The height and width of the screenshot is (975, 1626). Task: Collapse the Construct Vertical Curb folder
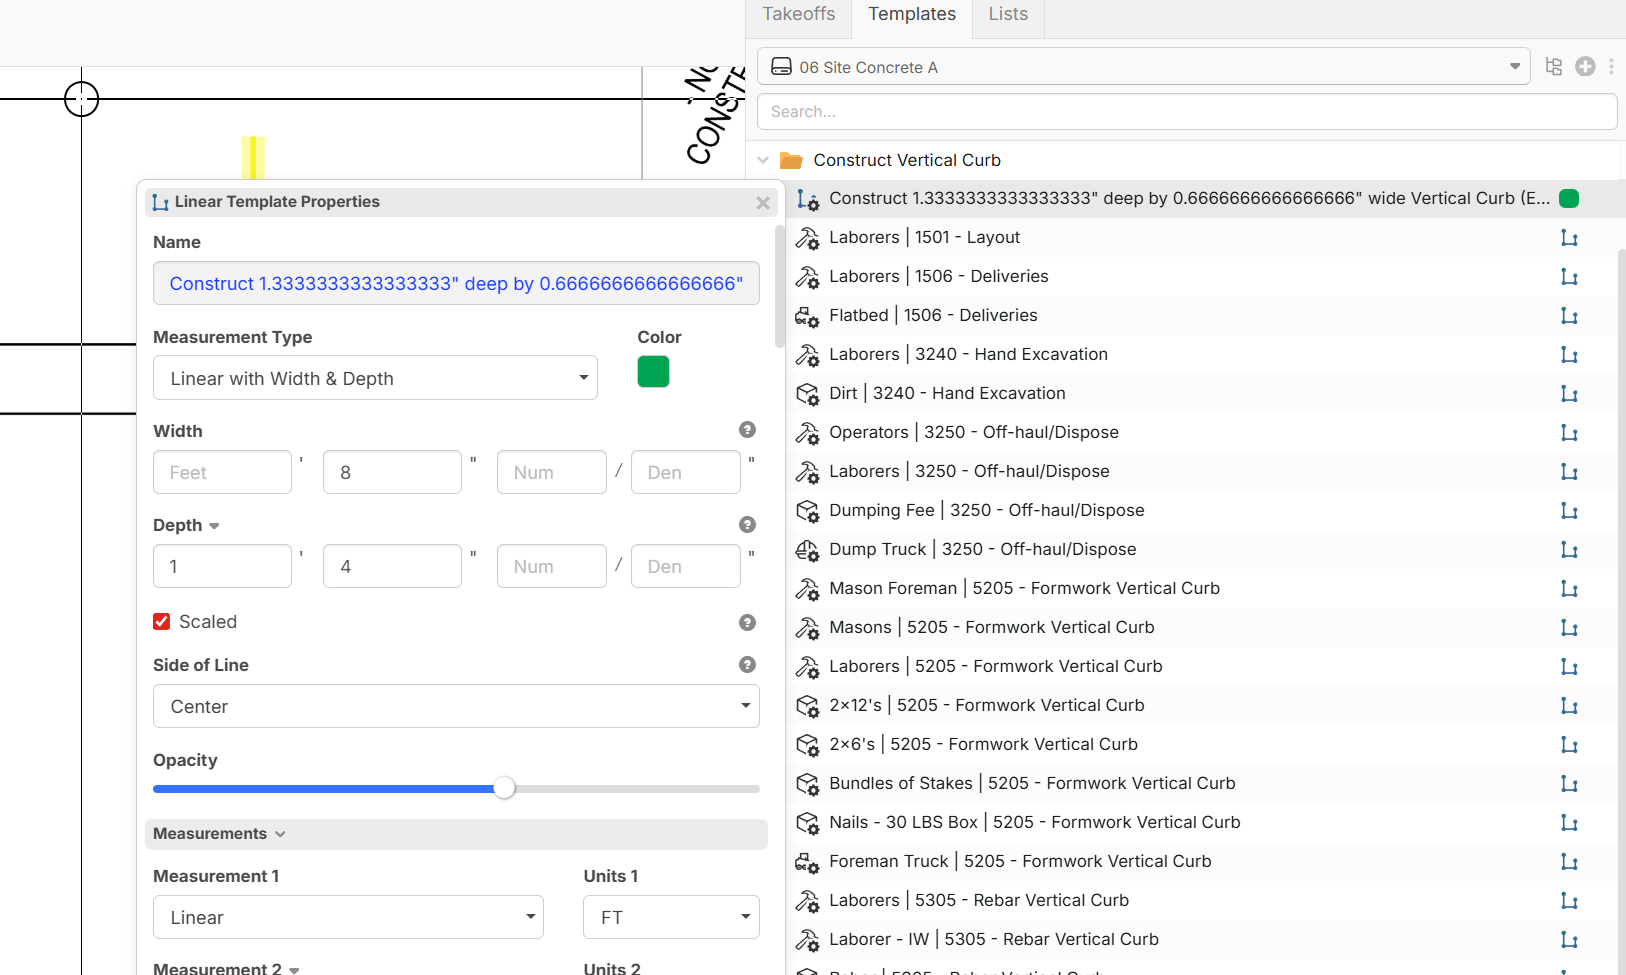tap(764, 160)
